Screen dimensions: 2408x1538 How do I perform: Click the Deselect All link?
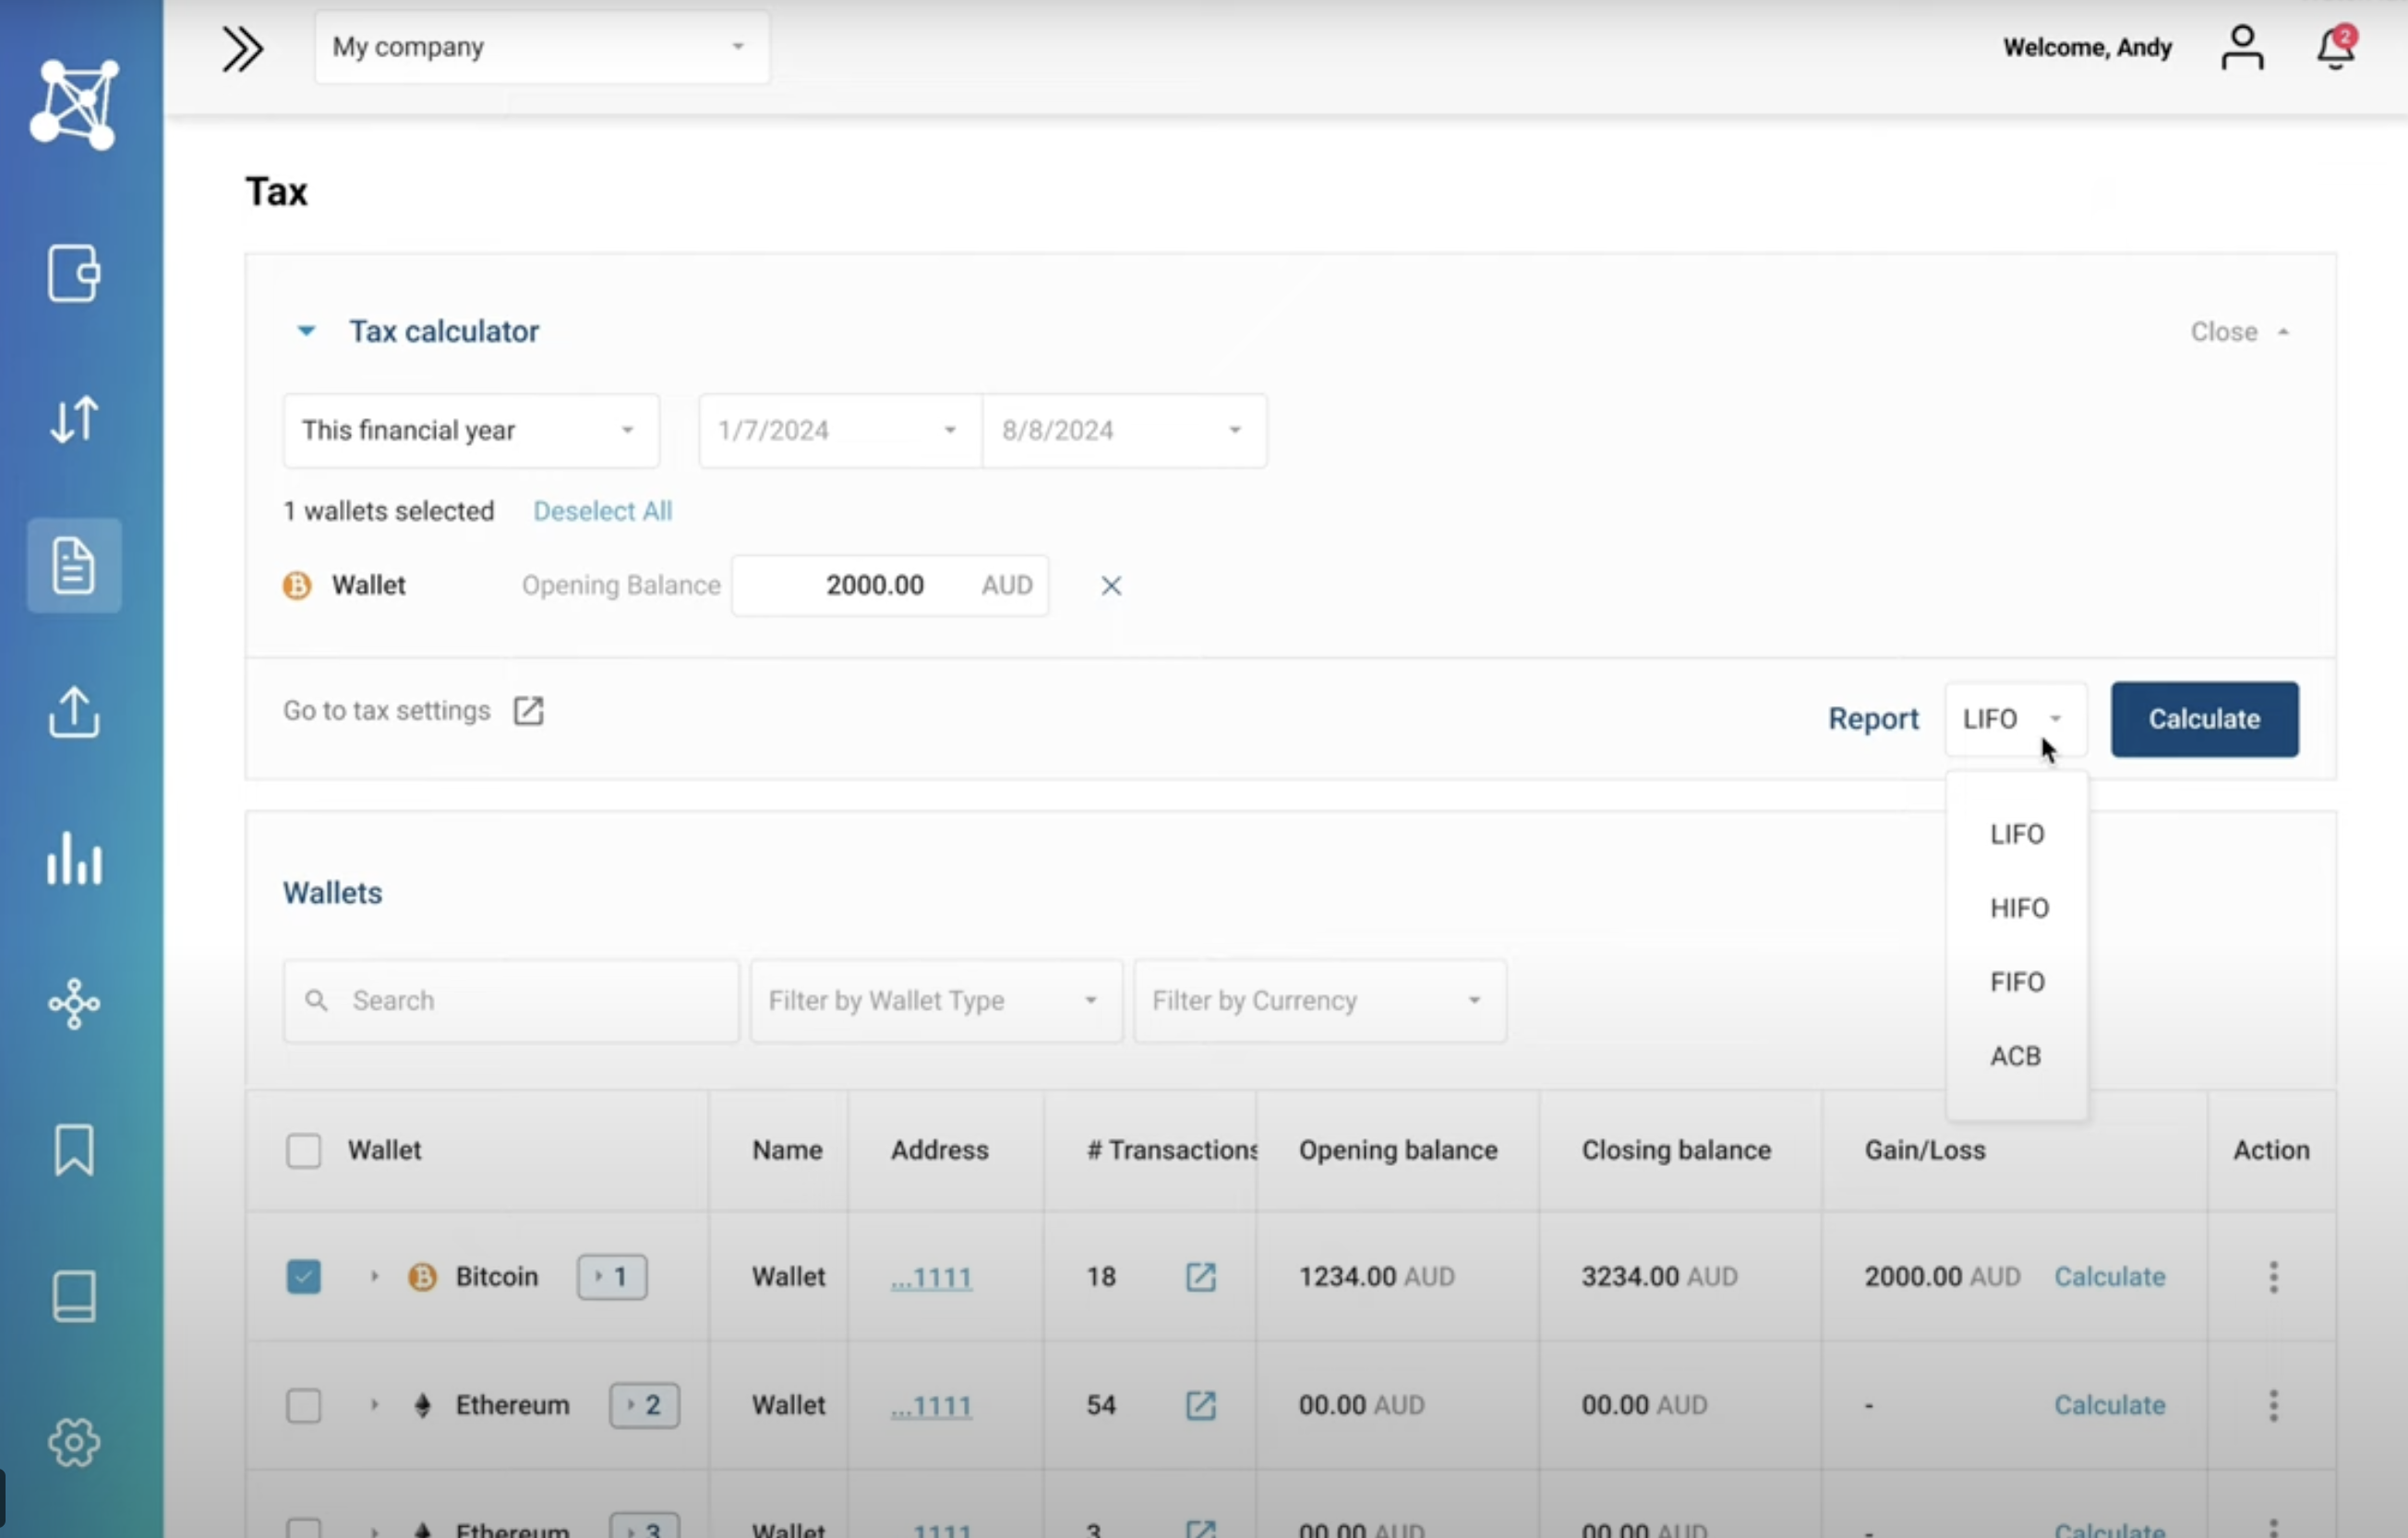pyautogui.click(x=602, y=511)
